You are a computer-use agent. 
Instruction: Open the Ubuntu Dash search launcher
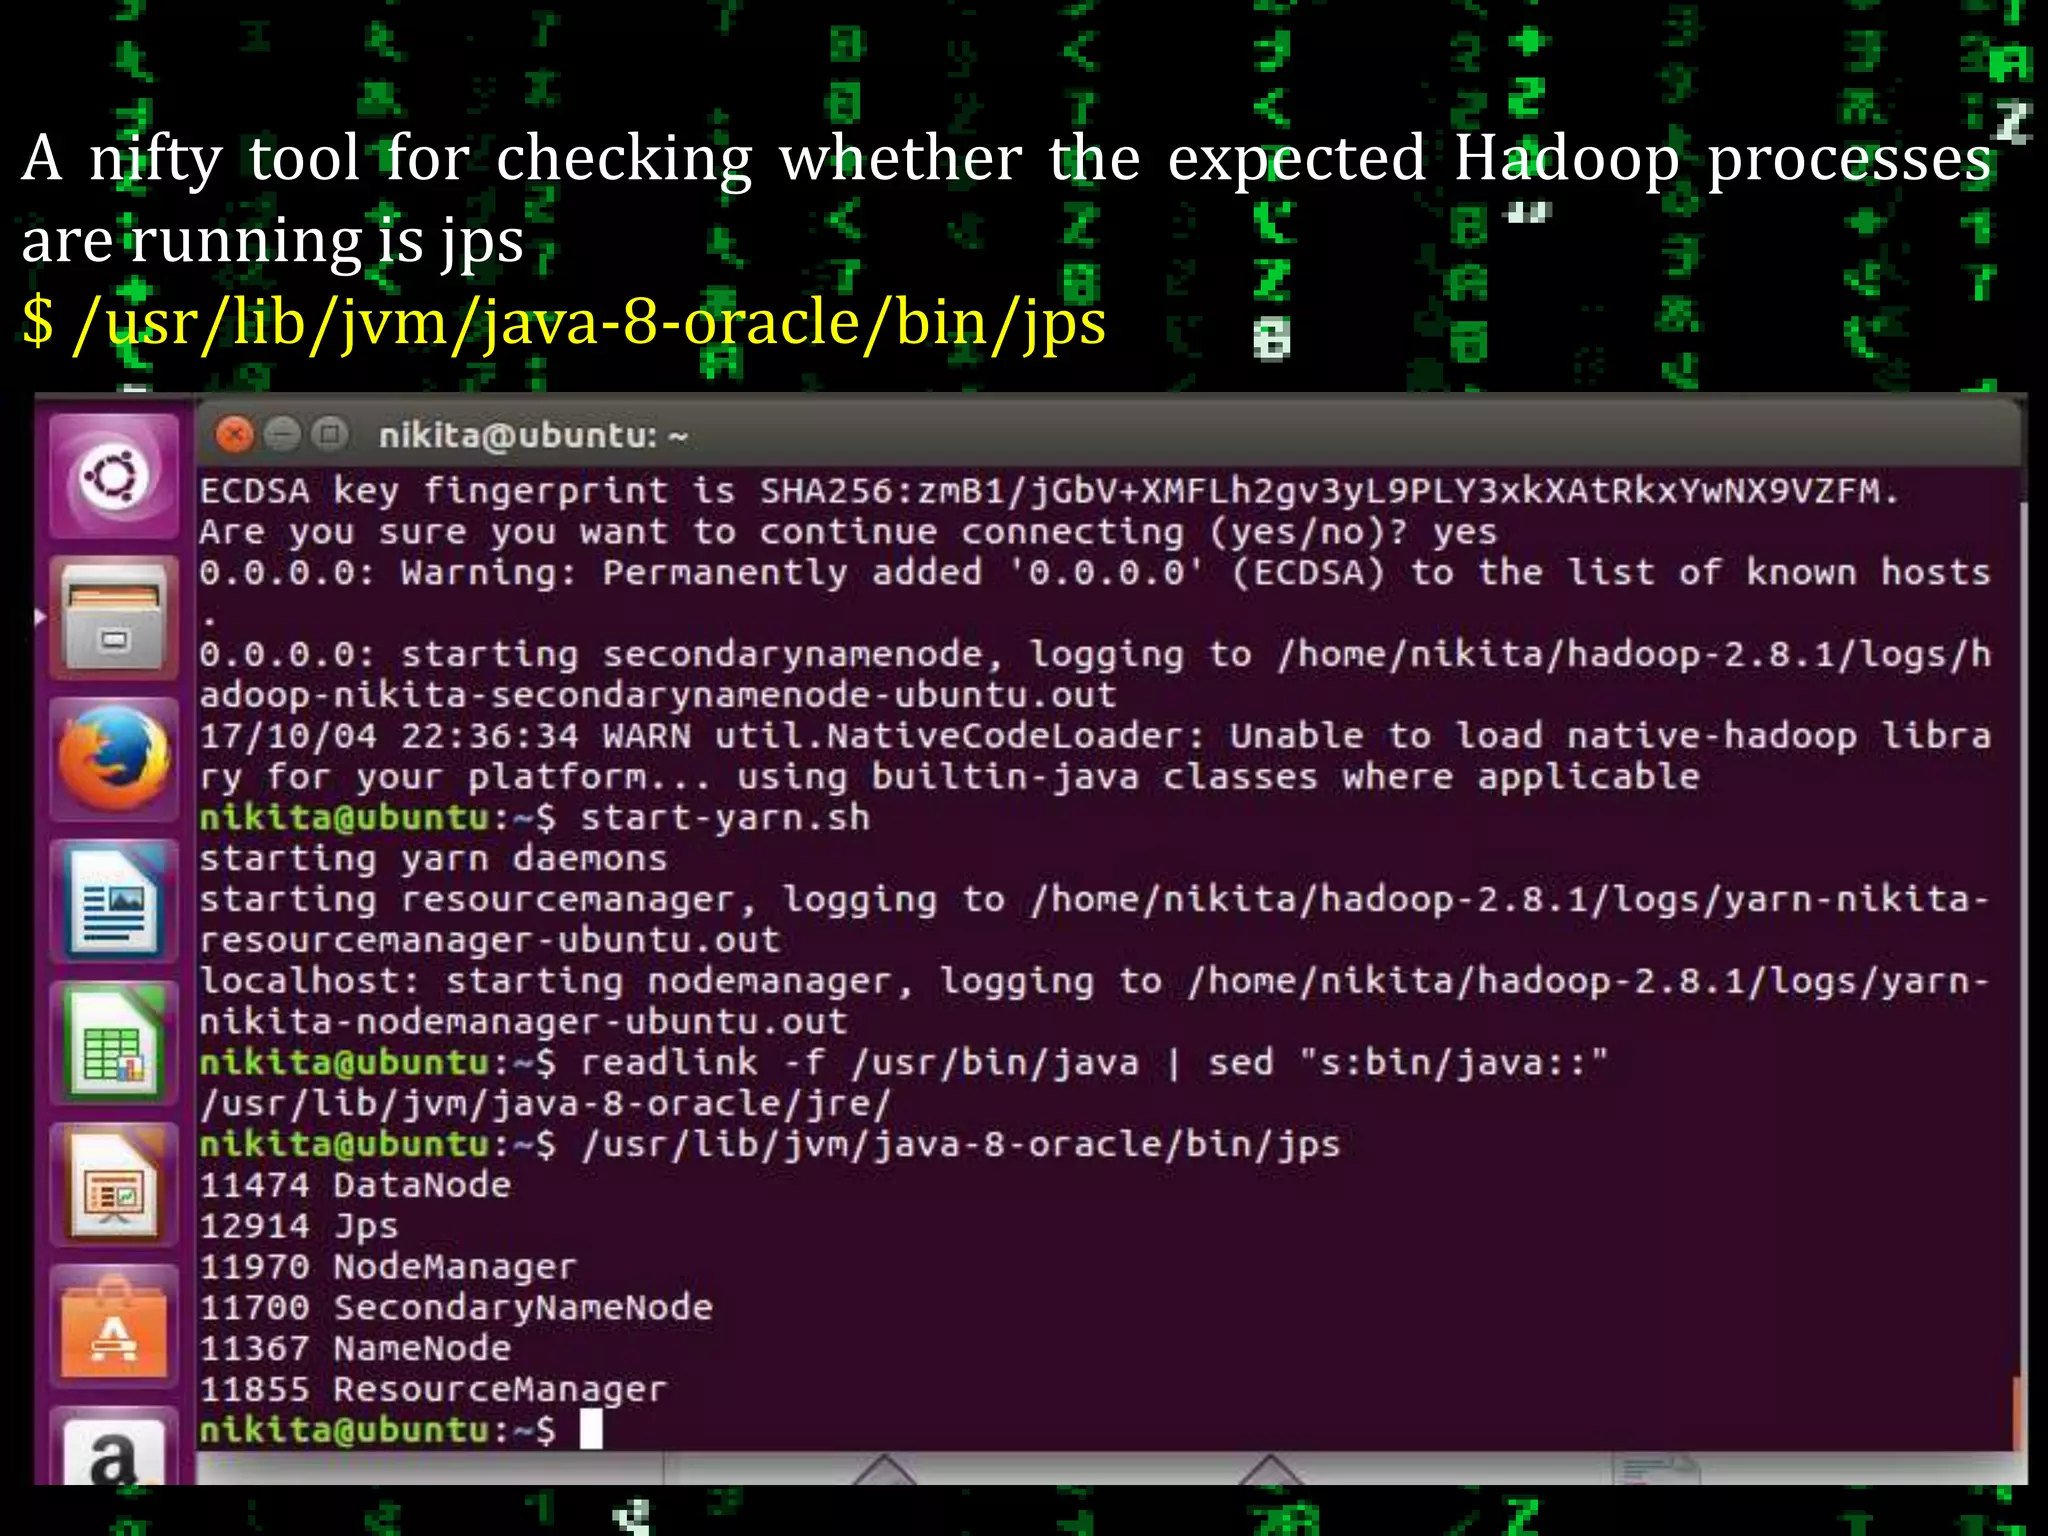(113, 477)
